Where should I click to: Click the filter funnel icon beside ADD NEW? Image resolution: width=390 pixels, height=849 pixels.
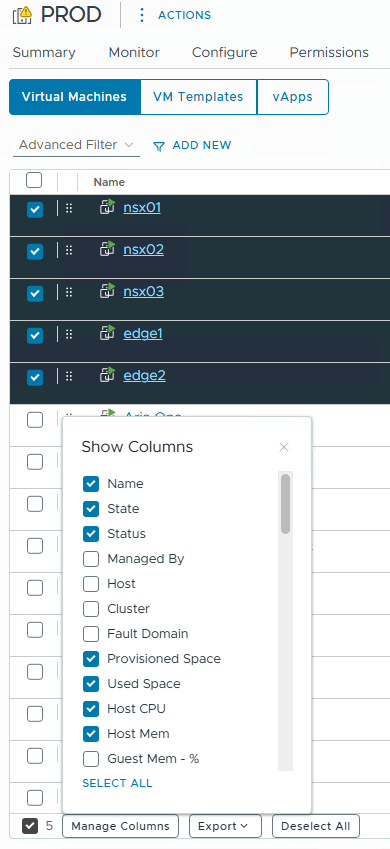pos(159,146)
